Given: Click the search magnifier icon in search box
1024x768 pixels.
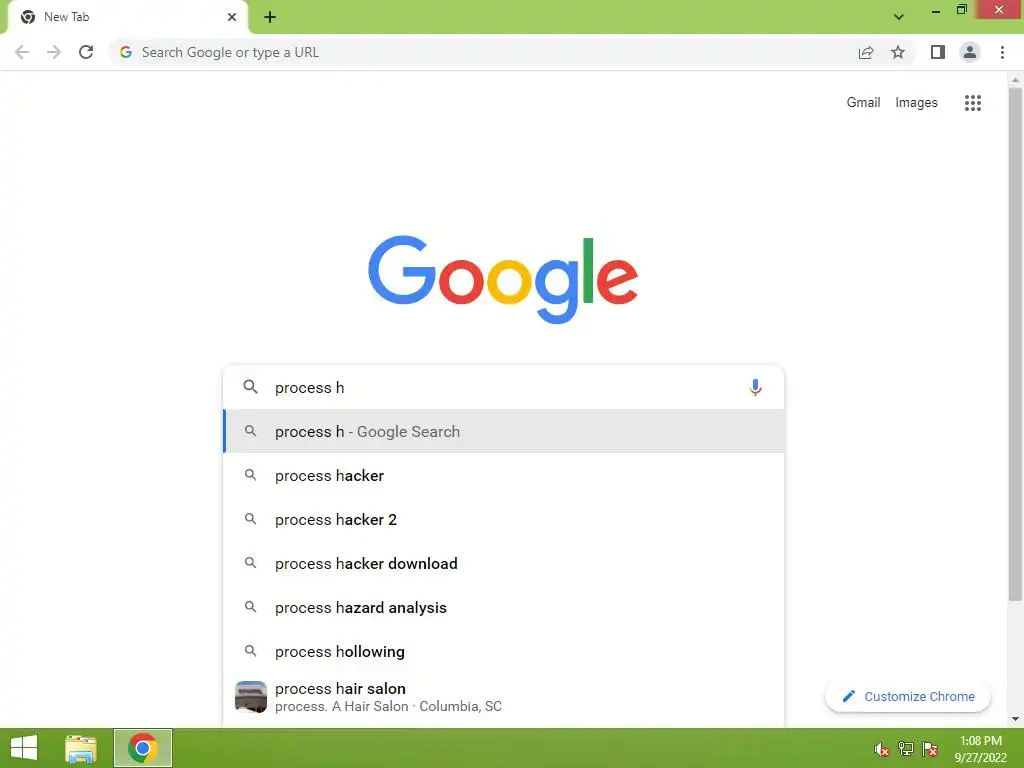Looking at the screenshot, I should 250,387.
